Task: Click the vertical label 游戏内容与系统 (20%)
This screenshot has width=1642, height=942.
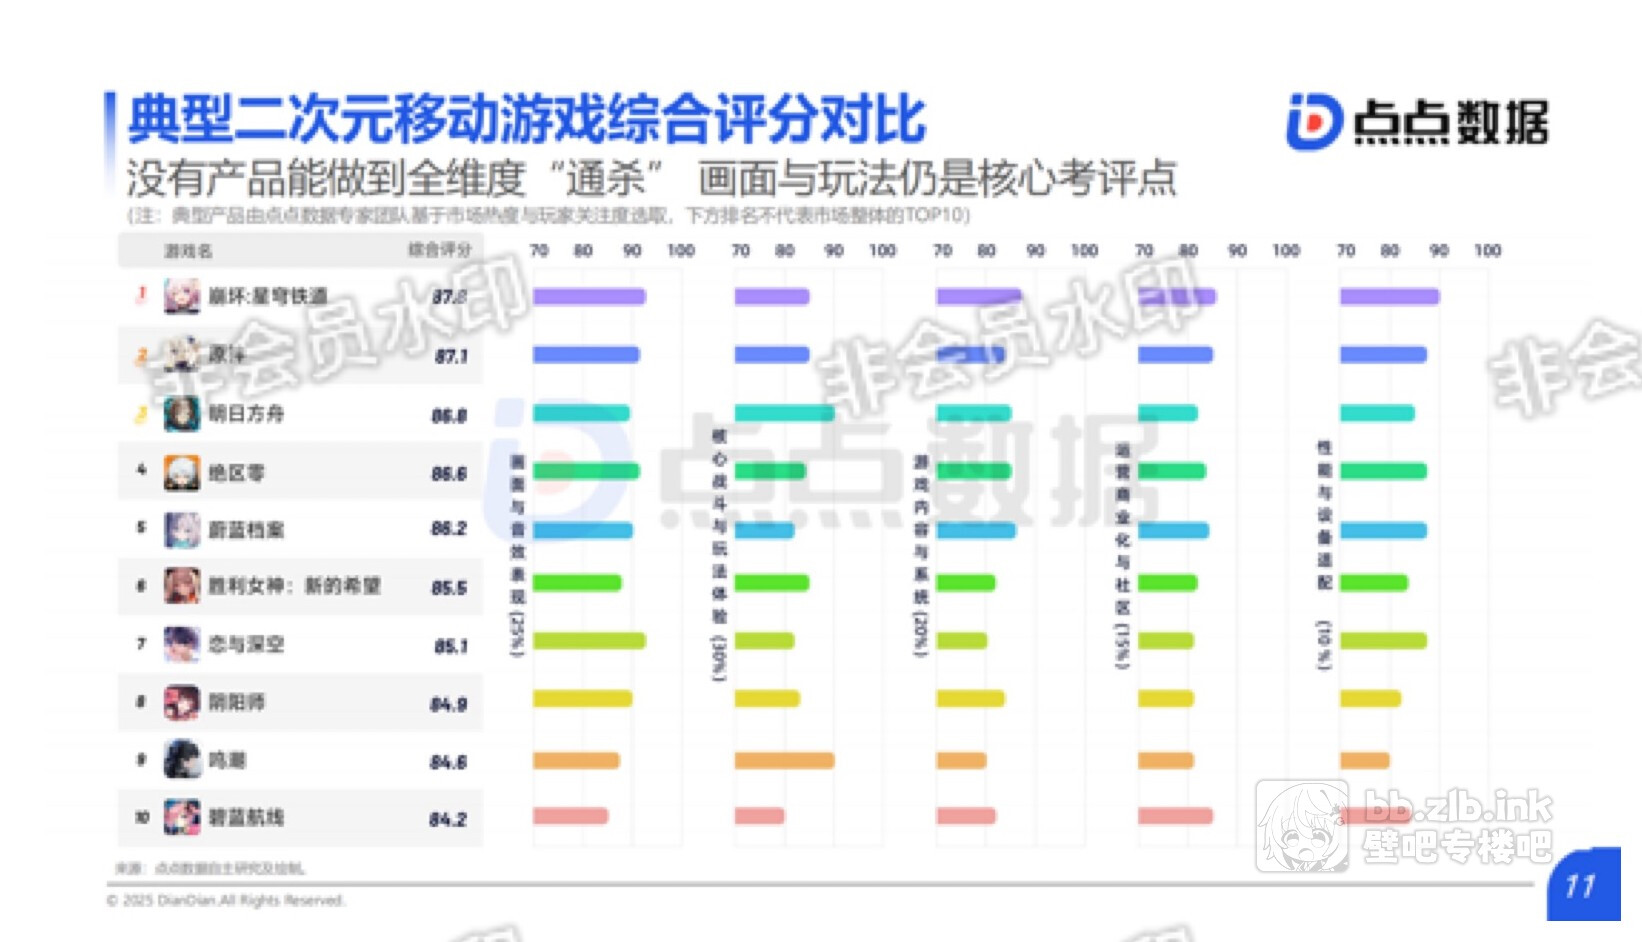Action: point(921,556)
